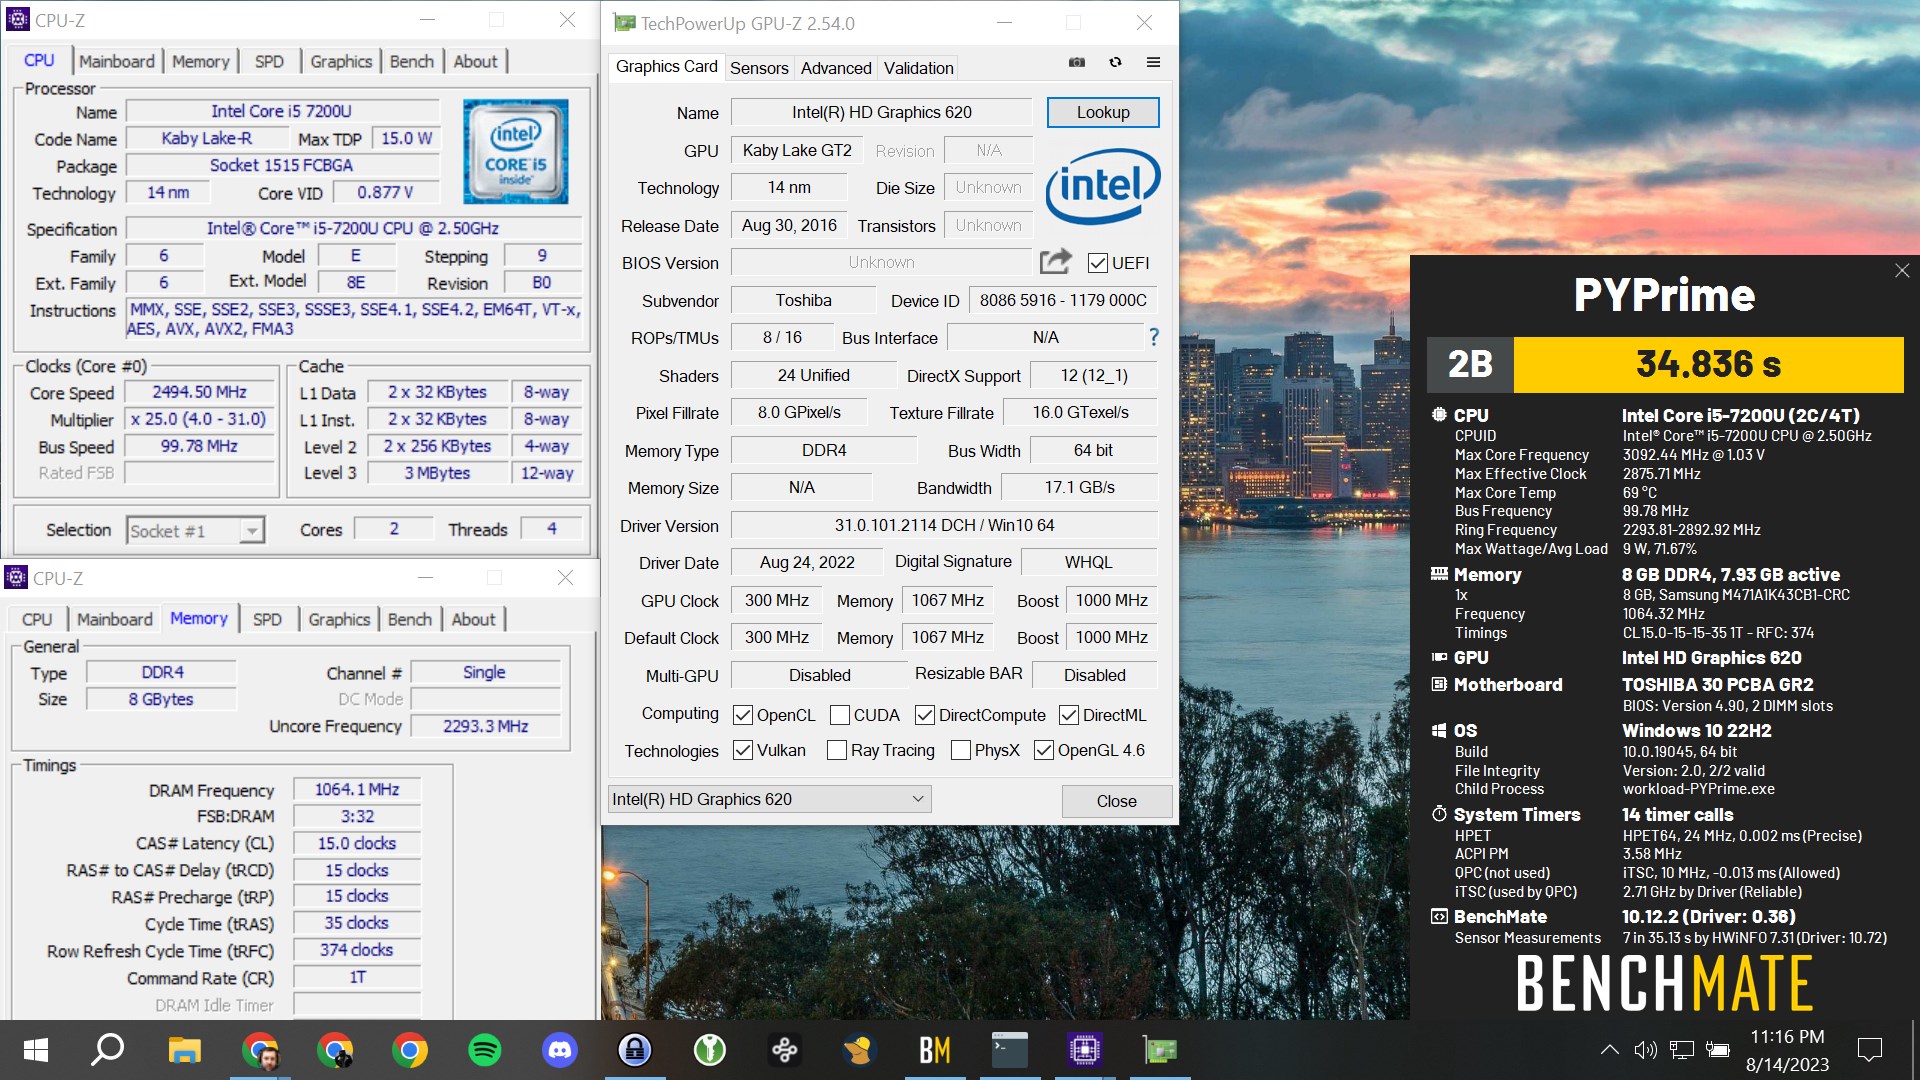Click the GPU-Z Close button
Viewport: 1920px width, 1080px height.
coord(1116,801)
